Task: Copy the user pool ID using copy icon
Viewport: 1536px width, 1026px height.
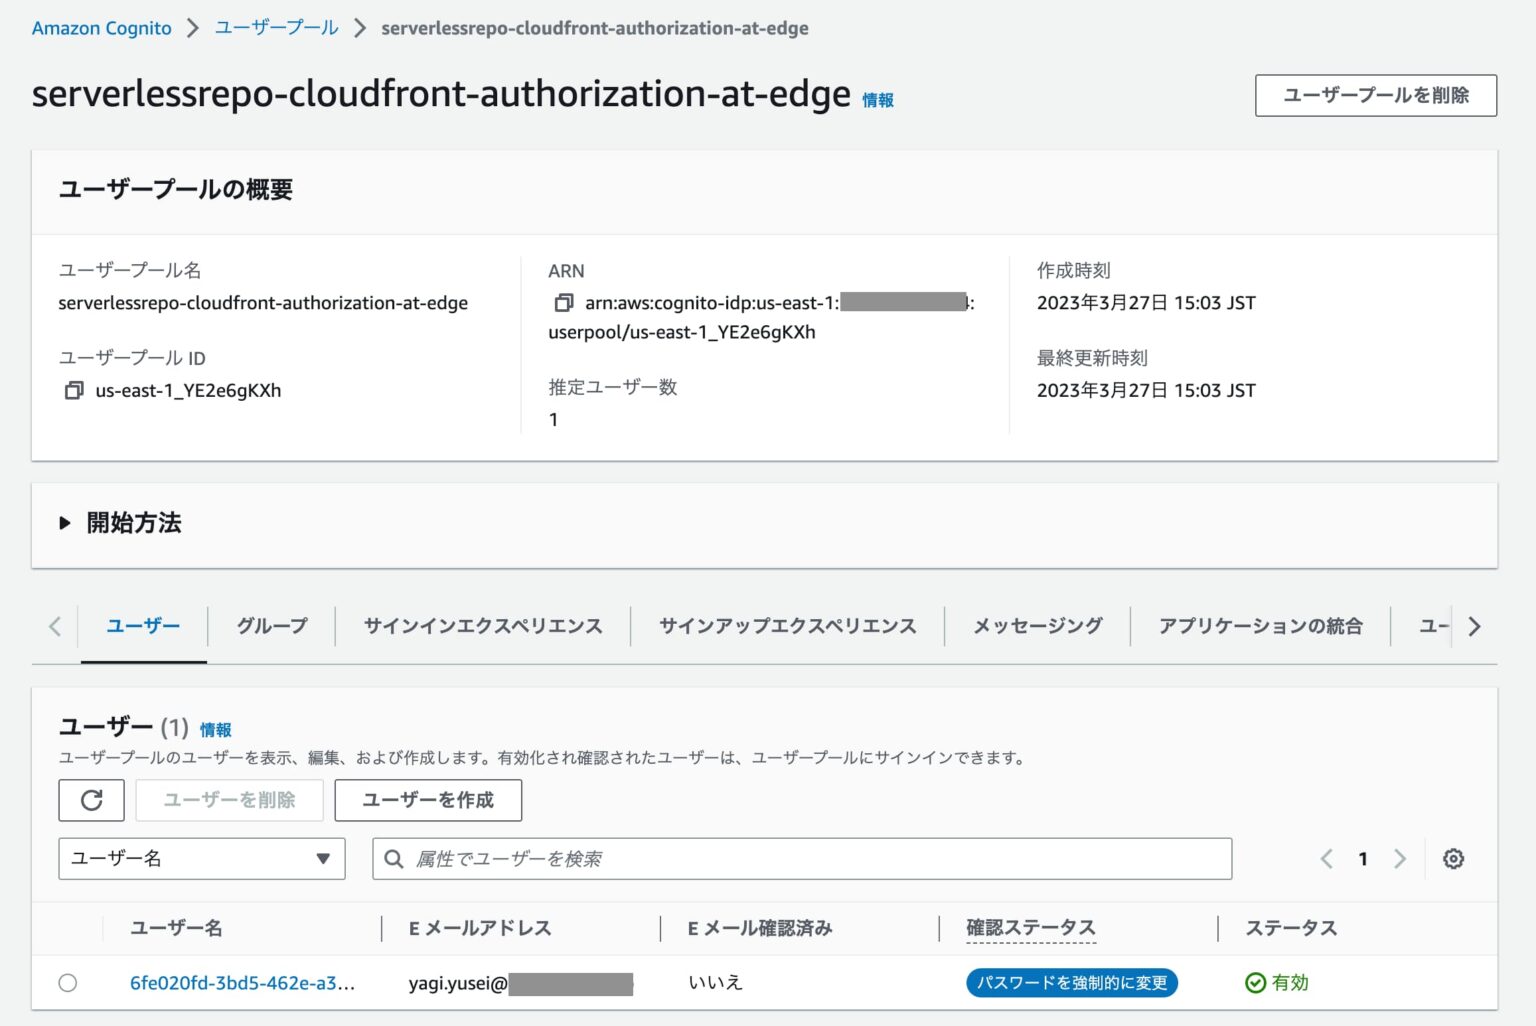Action: [x=74, y=390]
